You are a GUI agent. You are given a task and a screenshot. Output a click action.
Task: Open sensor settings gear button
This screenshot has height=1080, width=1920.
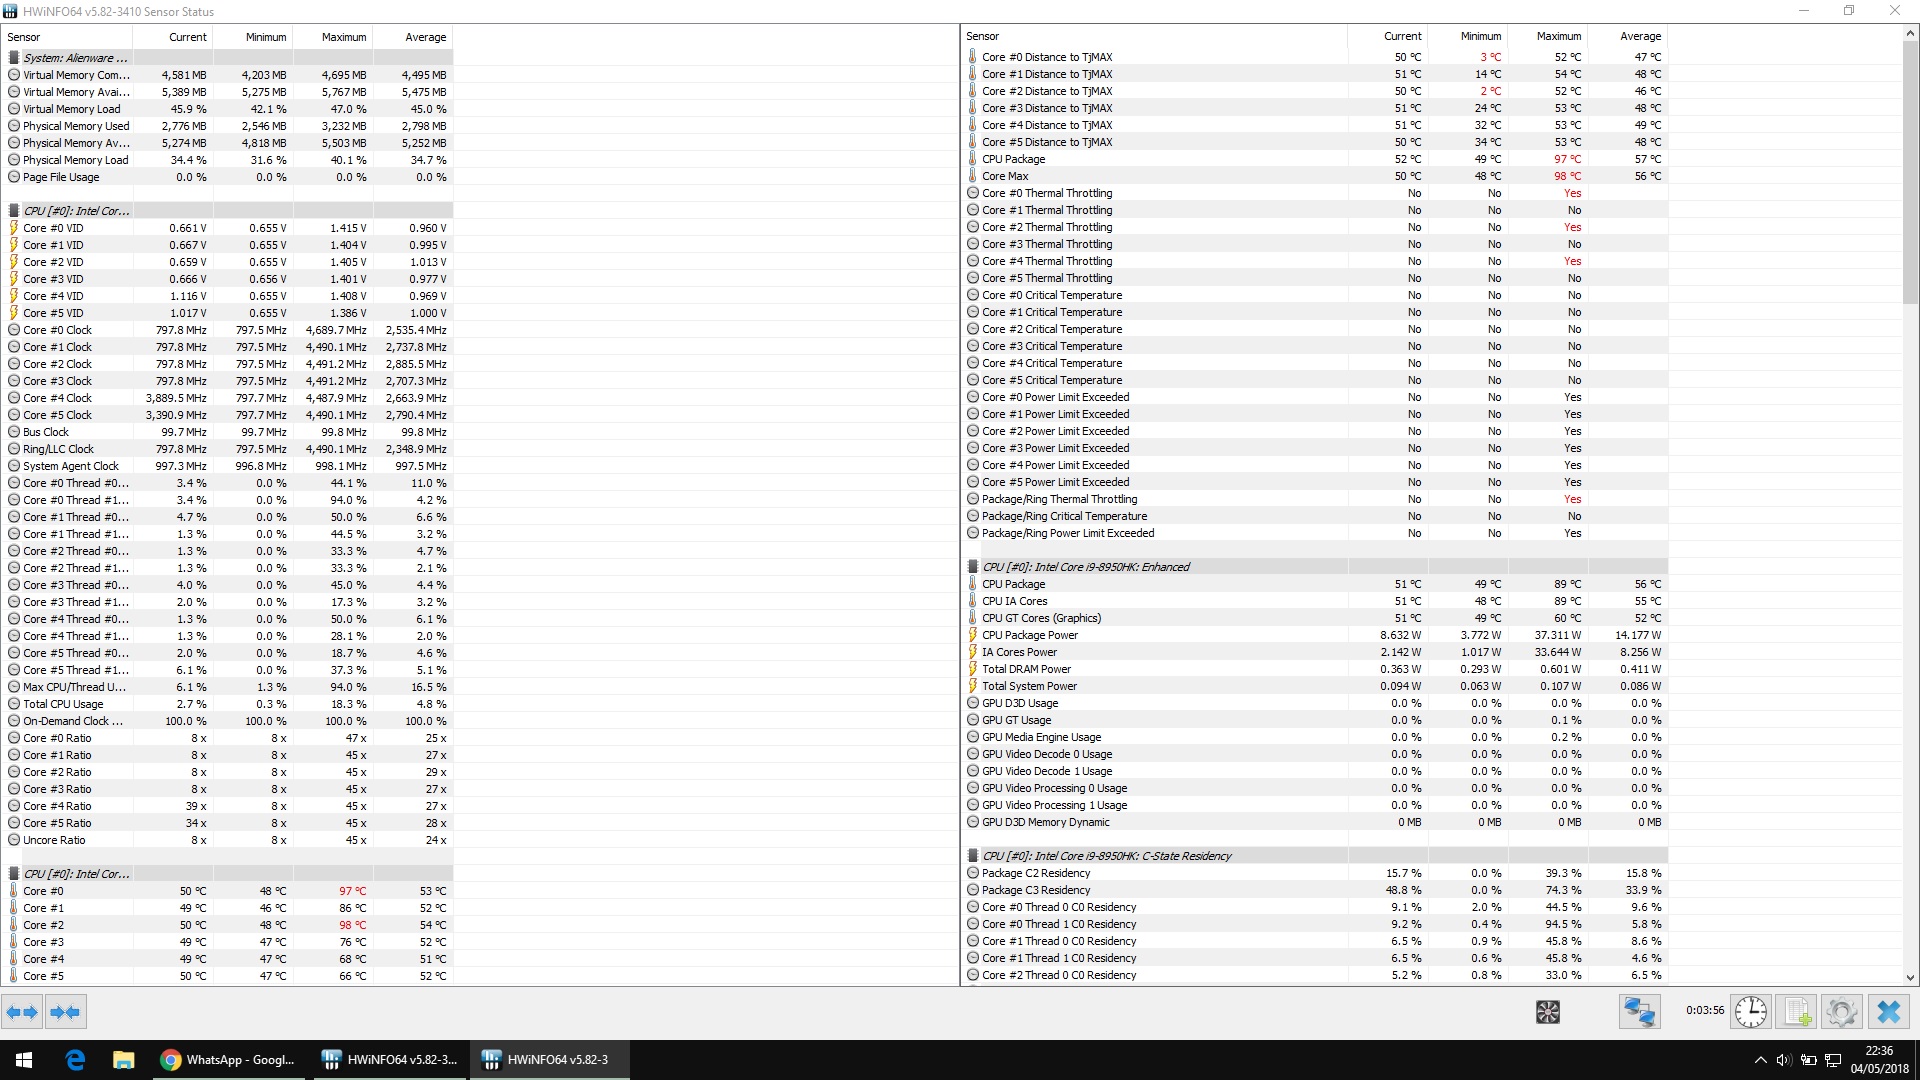pyautogui.click(x=1842, y=1012)
